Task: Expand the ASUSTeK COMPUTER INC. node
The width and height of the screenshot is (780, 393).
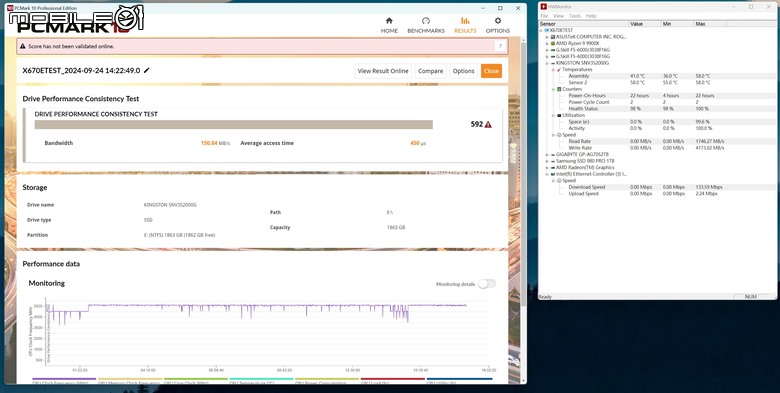Action: pyautogui.click(x=547, y=37)
